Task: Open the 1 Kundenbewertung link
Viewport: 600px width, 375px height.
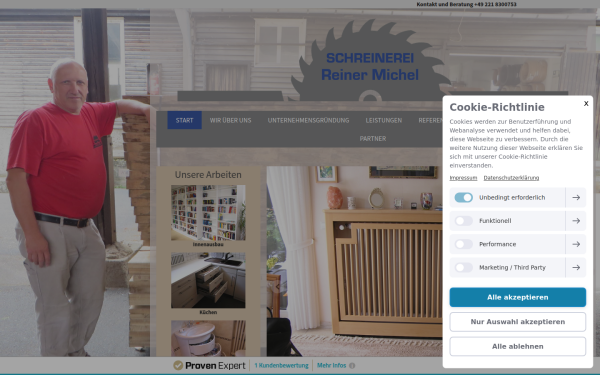Action: click(x=281, y=365)
